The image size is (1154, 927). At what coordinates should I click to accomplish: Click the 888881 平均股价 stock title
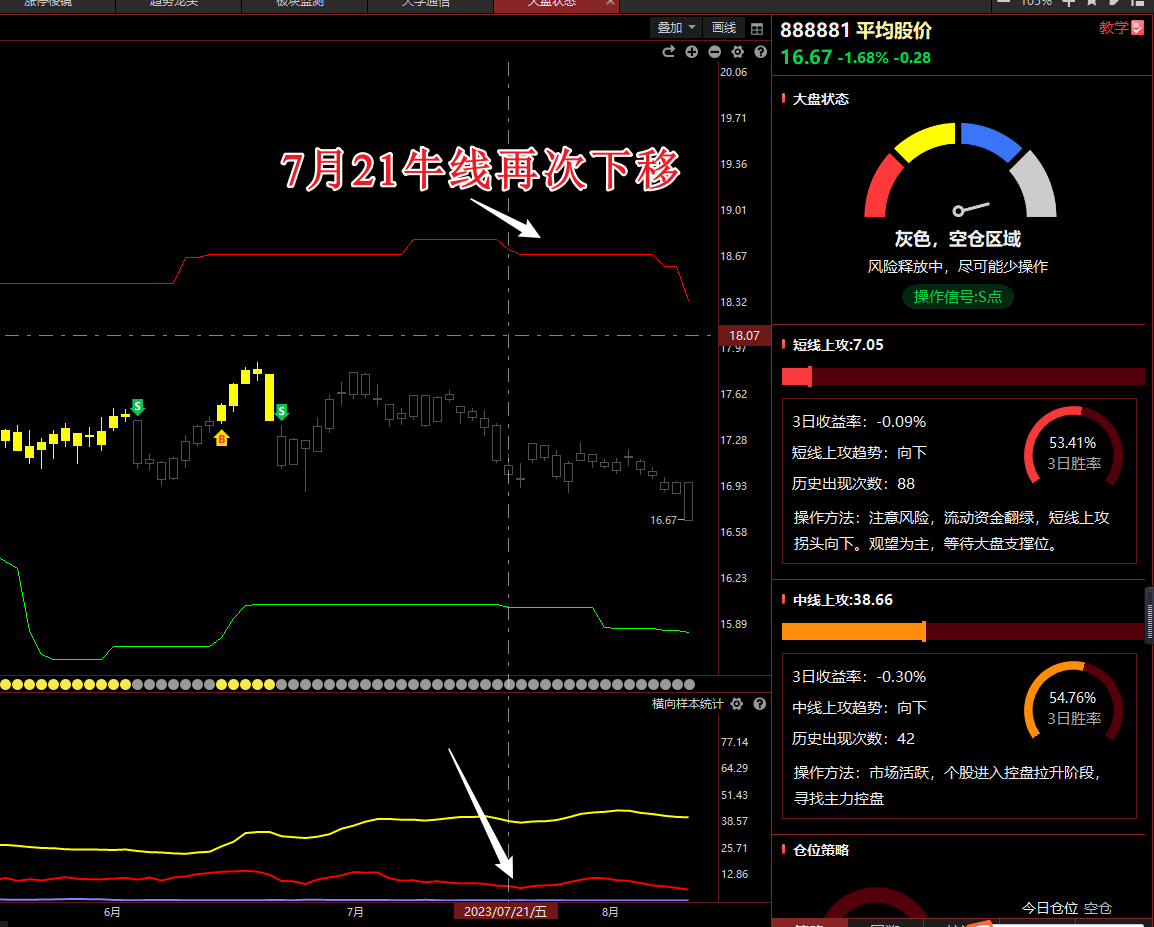click(x=855, y=30)
